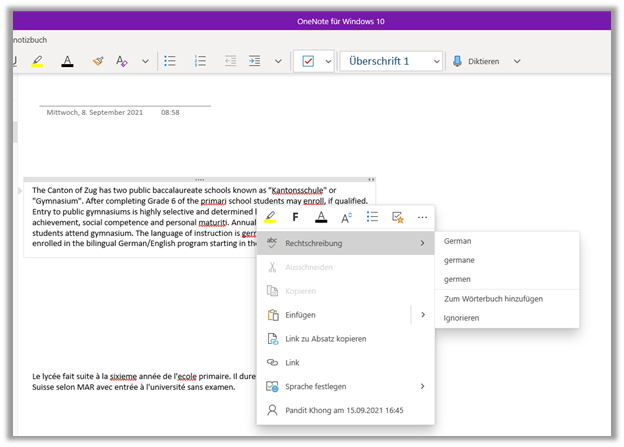This screenshot has height=447, width=624.
Task: Click the format painter icon in the ribbon
Action: click(97, 61)
